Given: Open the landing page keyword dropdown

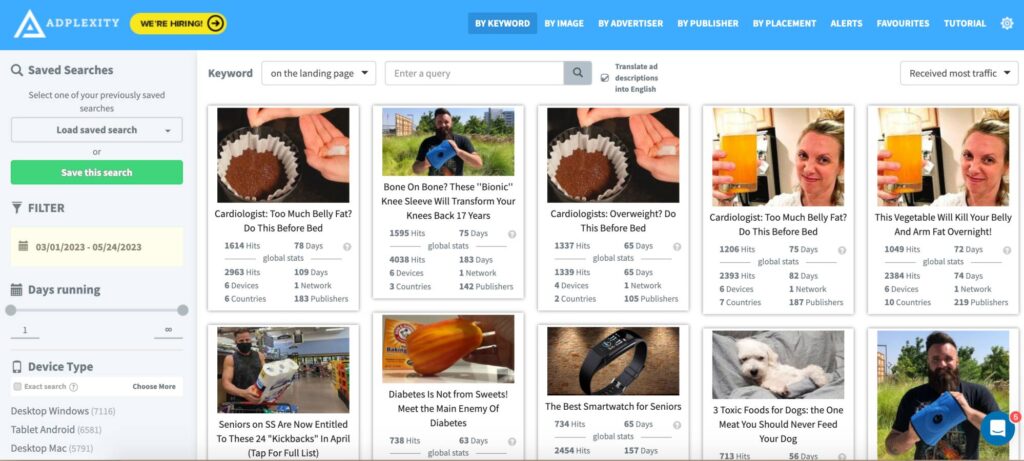Looking at the screenshot, I should [319, 73].
